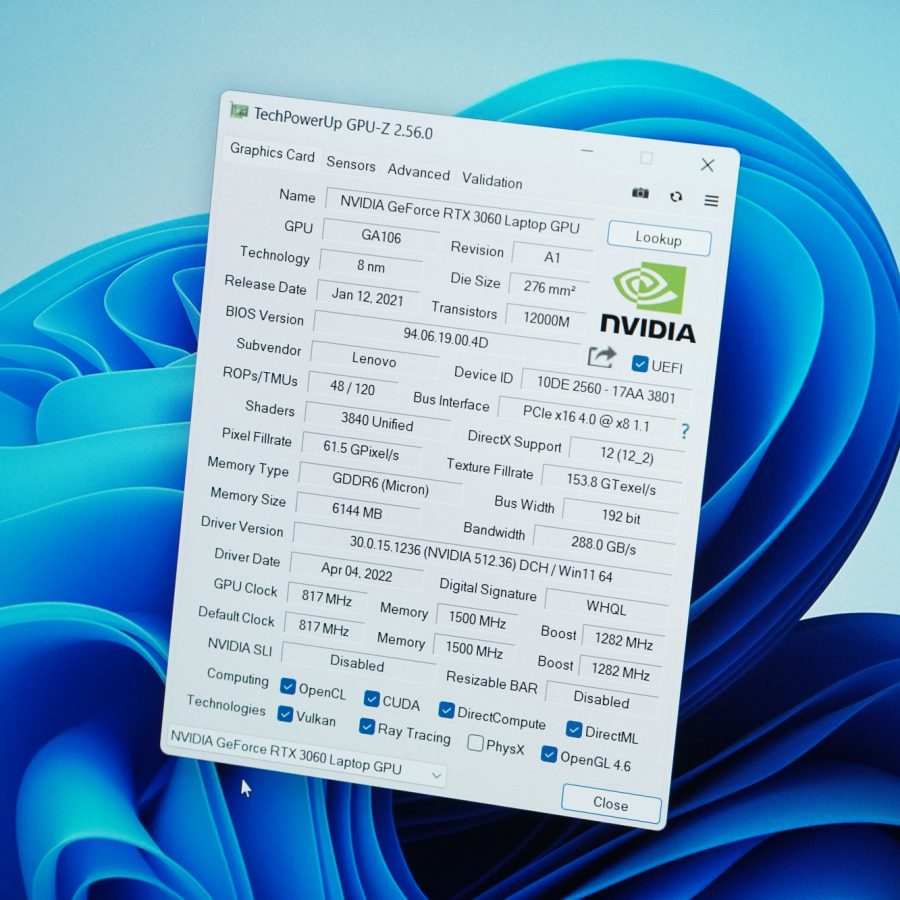900x900 pixels.
Task: Click the Subvendor value Lenovo
Action: [374, 360]
